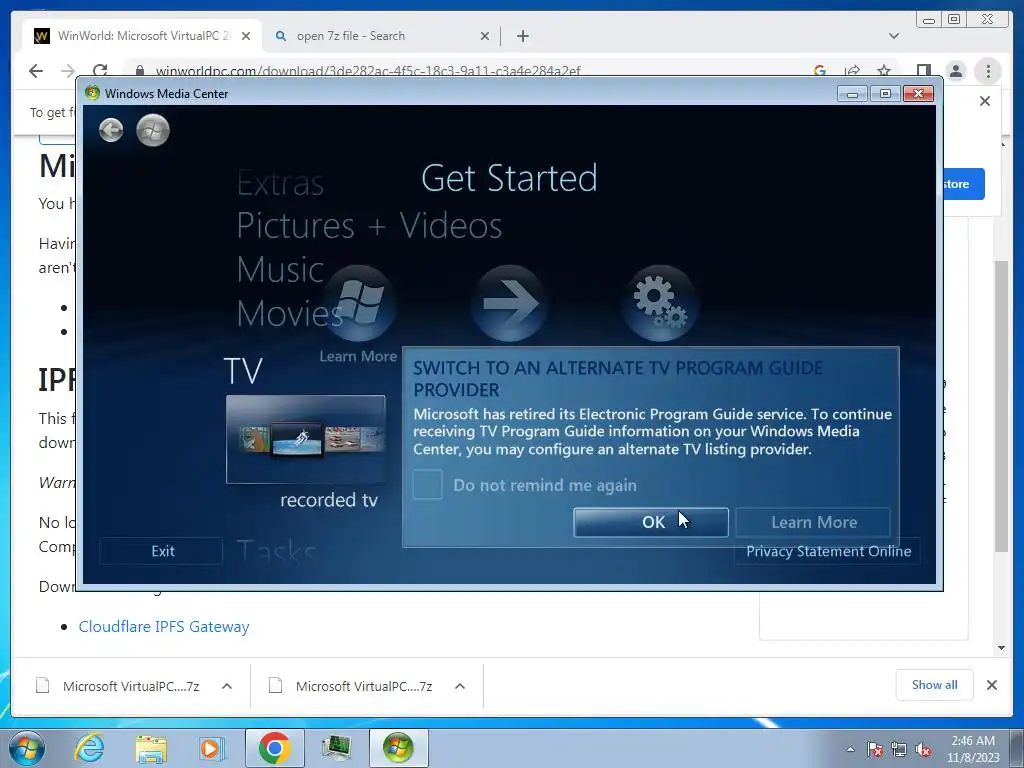Select the TV menu heading
1024x768 pixels.
(242, 371)
